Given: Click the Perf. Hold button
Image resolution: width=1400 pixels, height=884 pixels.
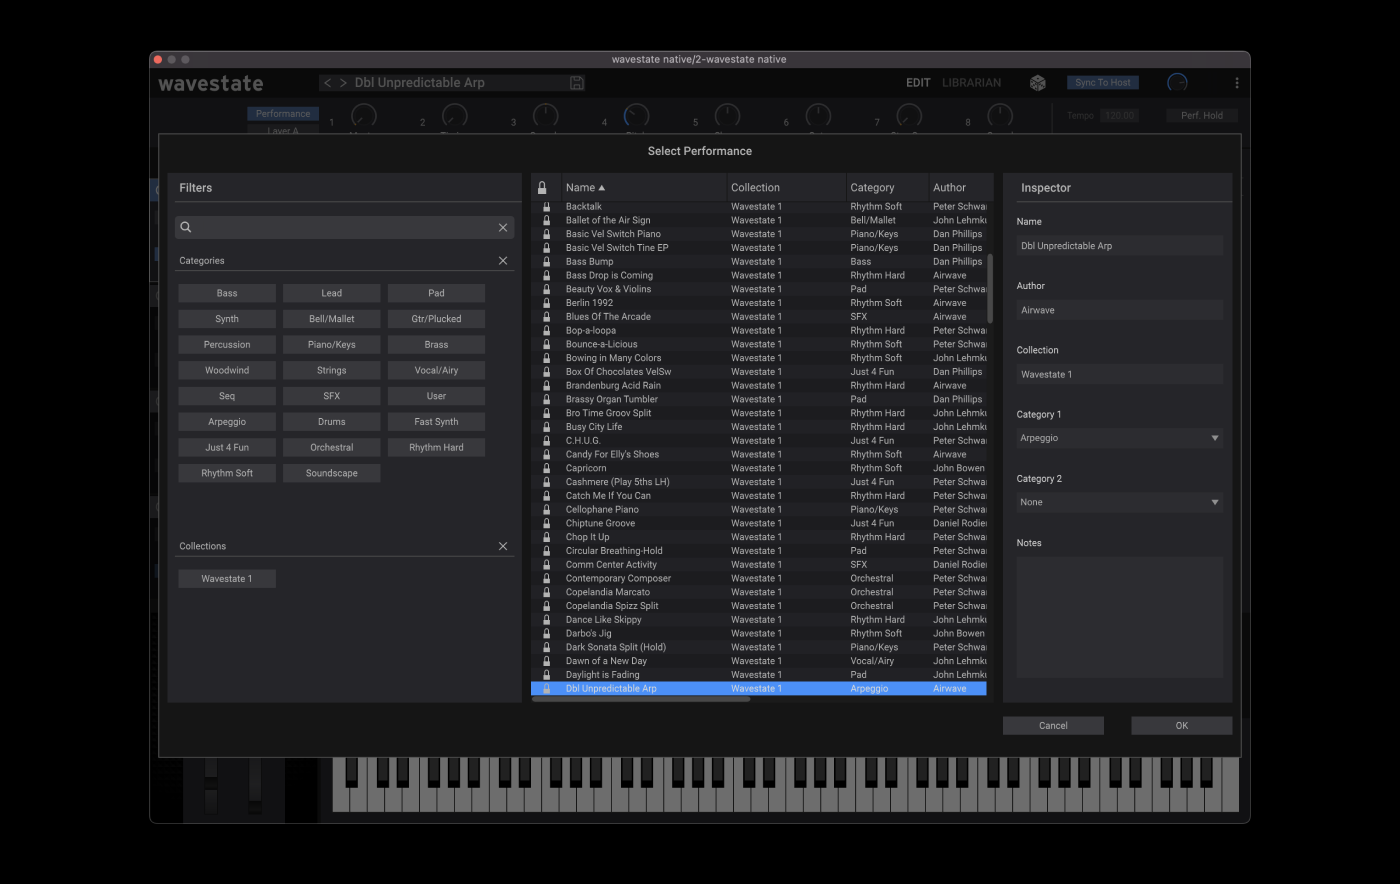Looking at the screenshot, I should (1202, 115).
